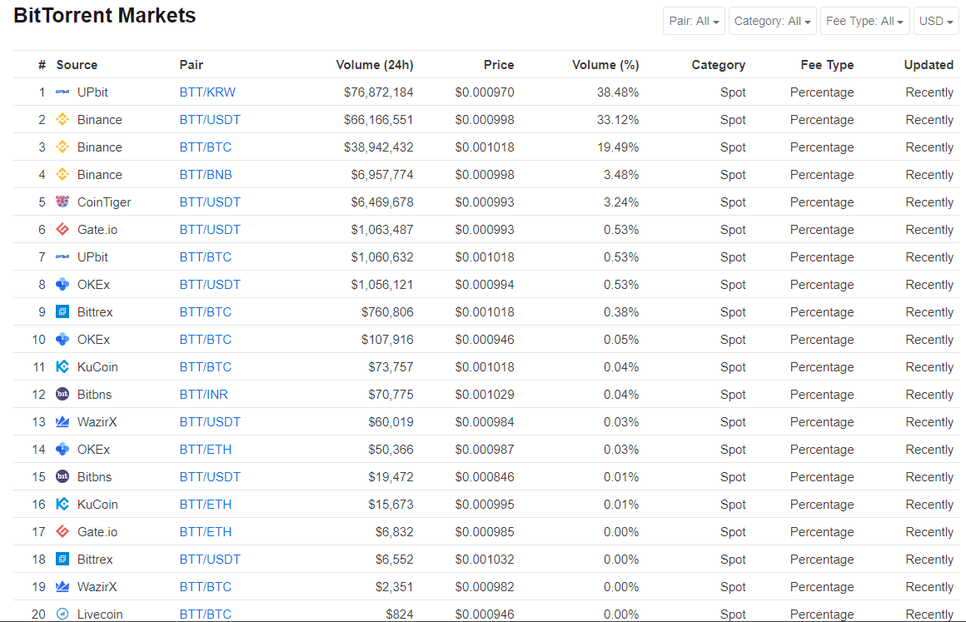The image size is (966, 622).
Task: Click the Bittrex logo in row 9
Action: click(x=62, y=312)
